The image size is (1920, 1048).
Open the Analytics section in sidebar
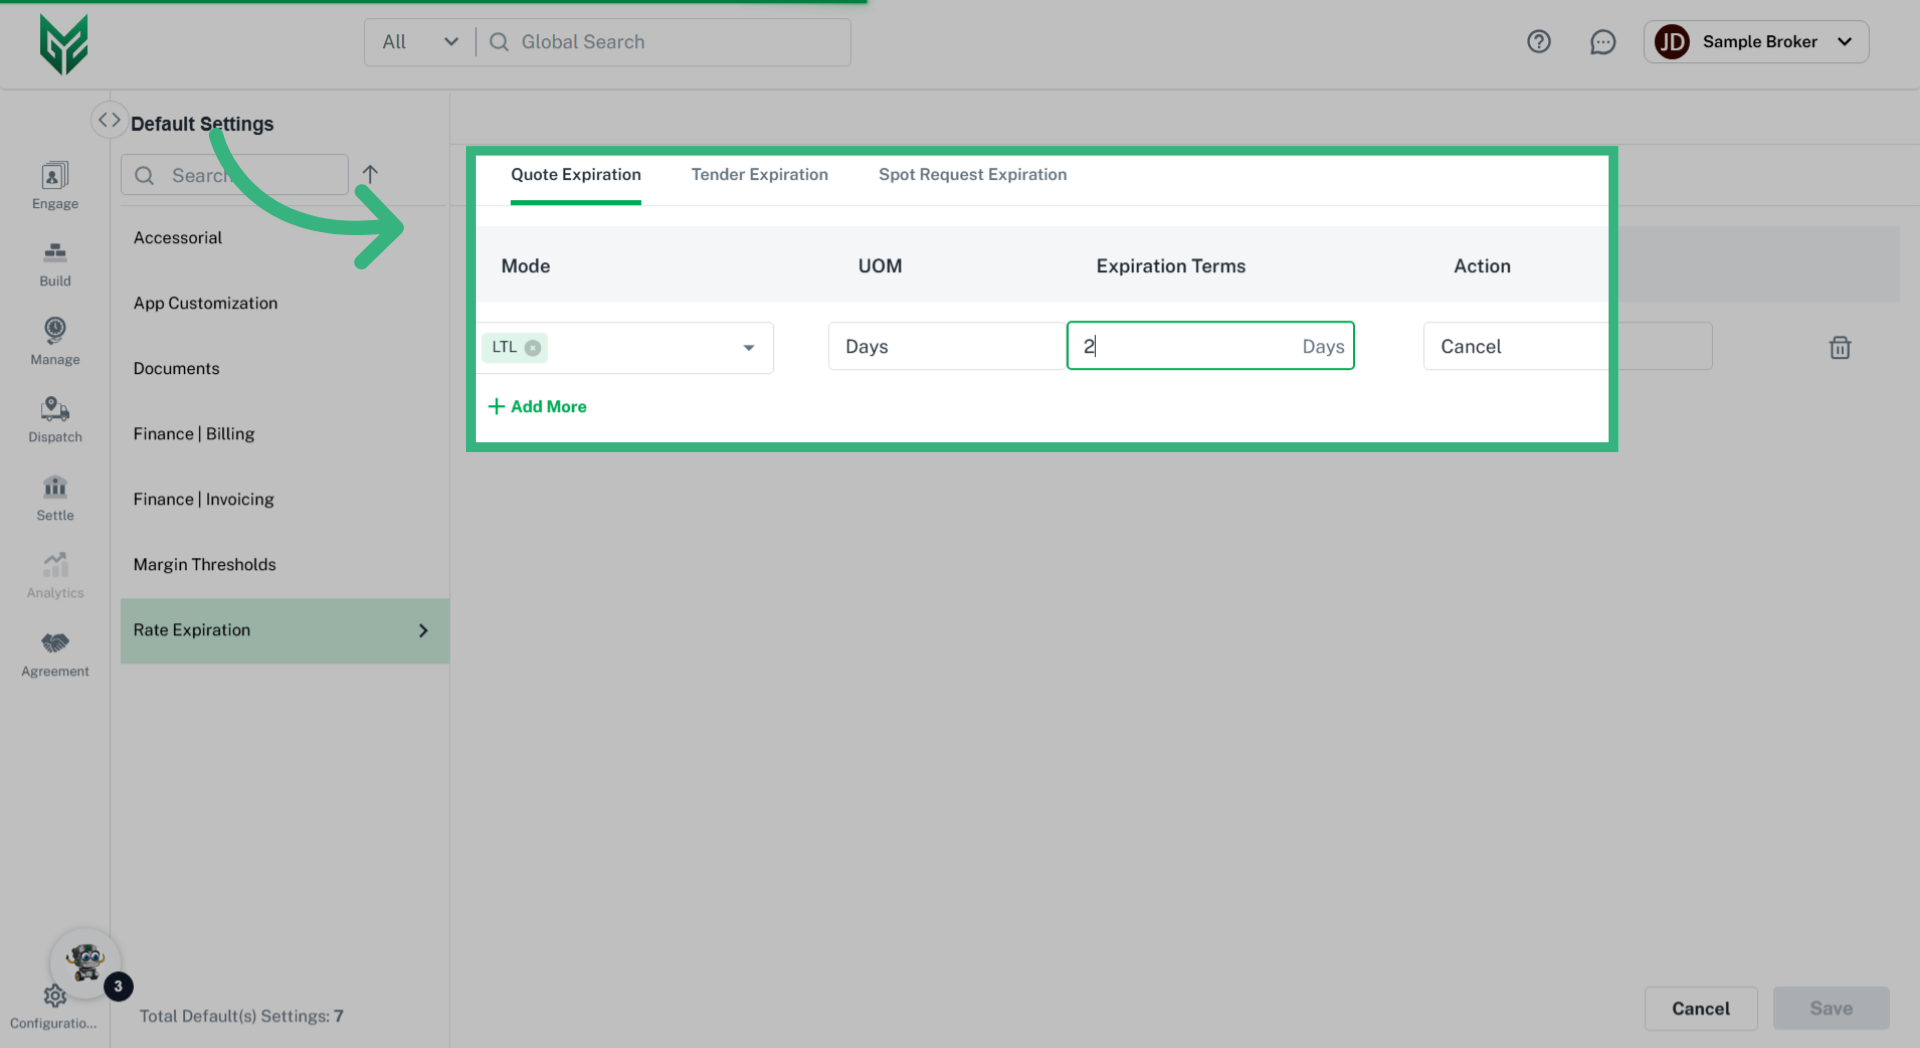click(x=54, y=574)
